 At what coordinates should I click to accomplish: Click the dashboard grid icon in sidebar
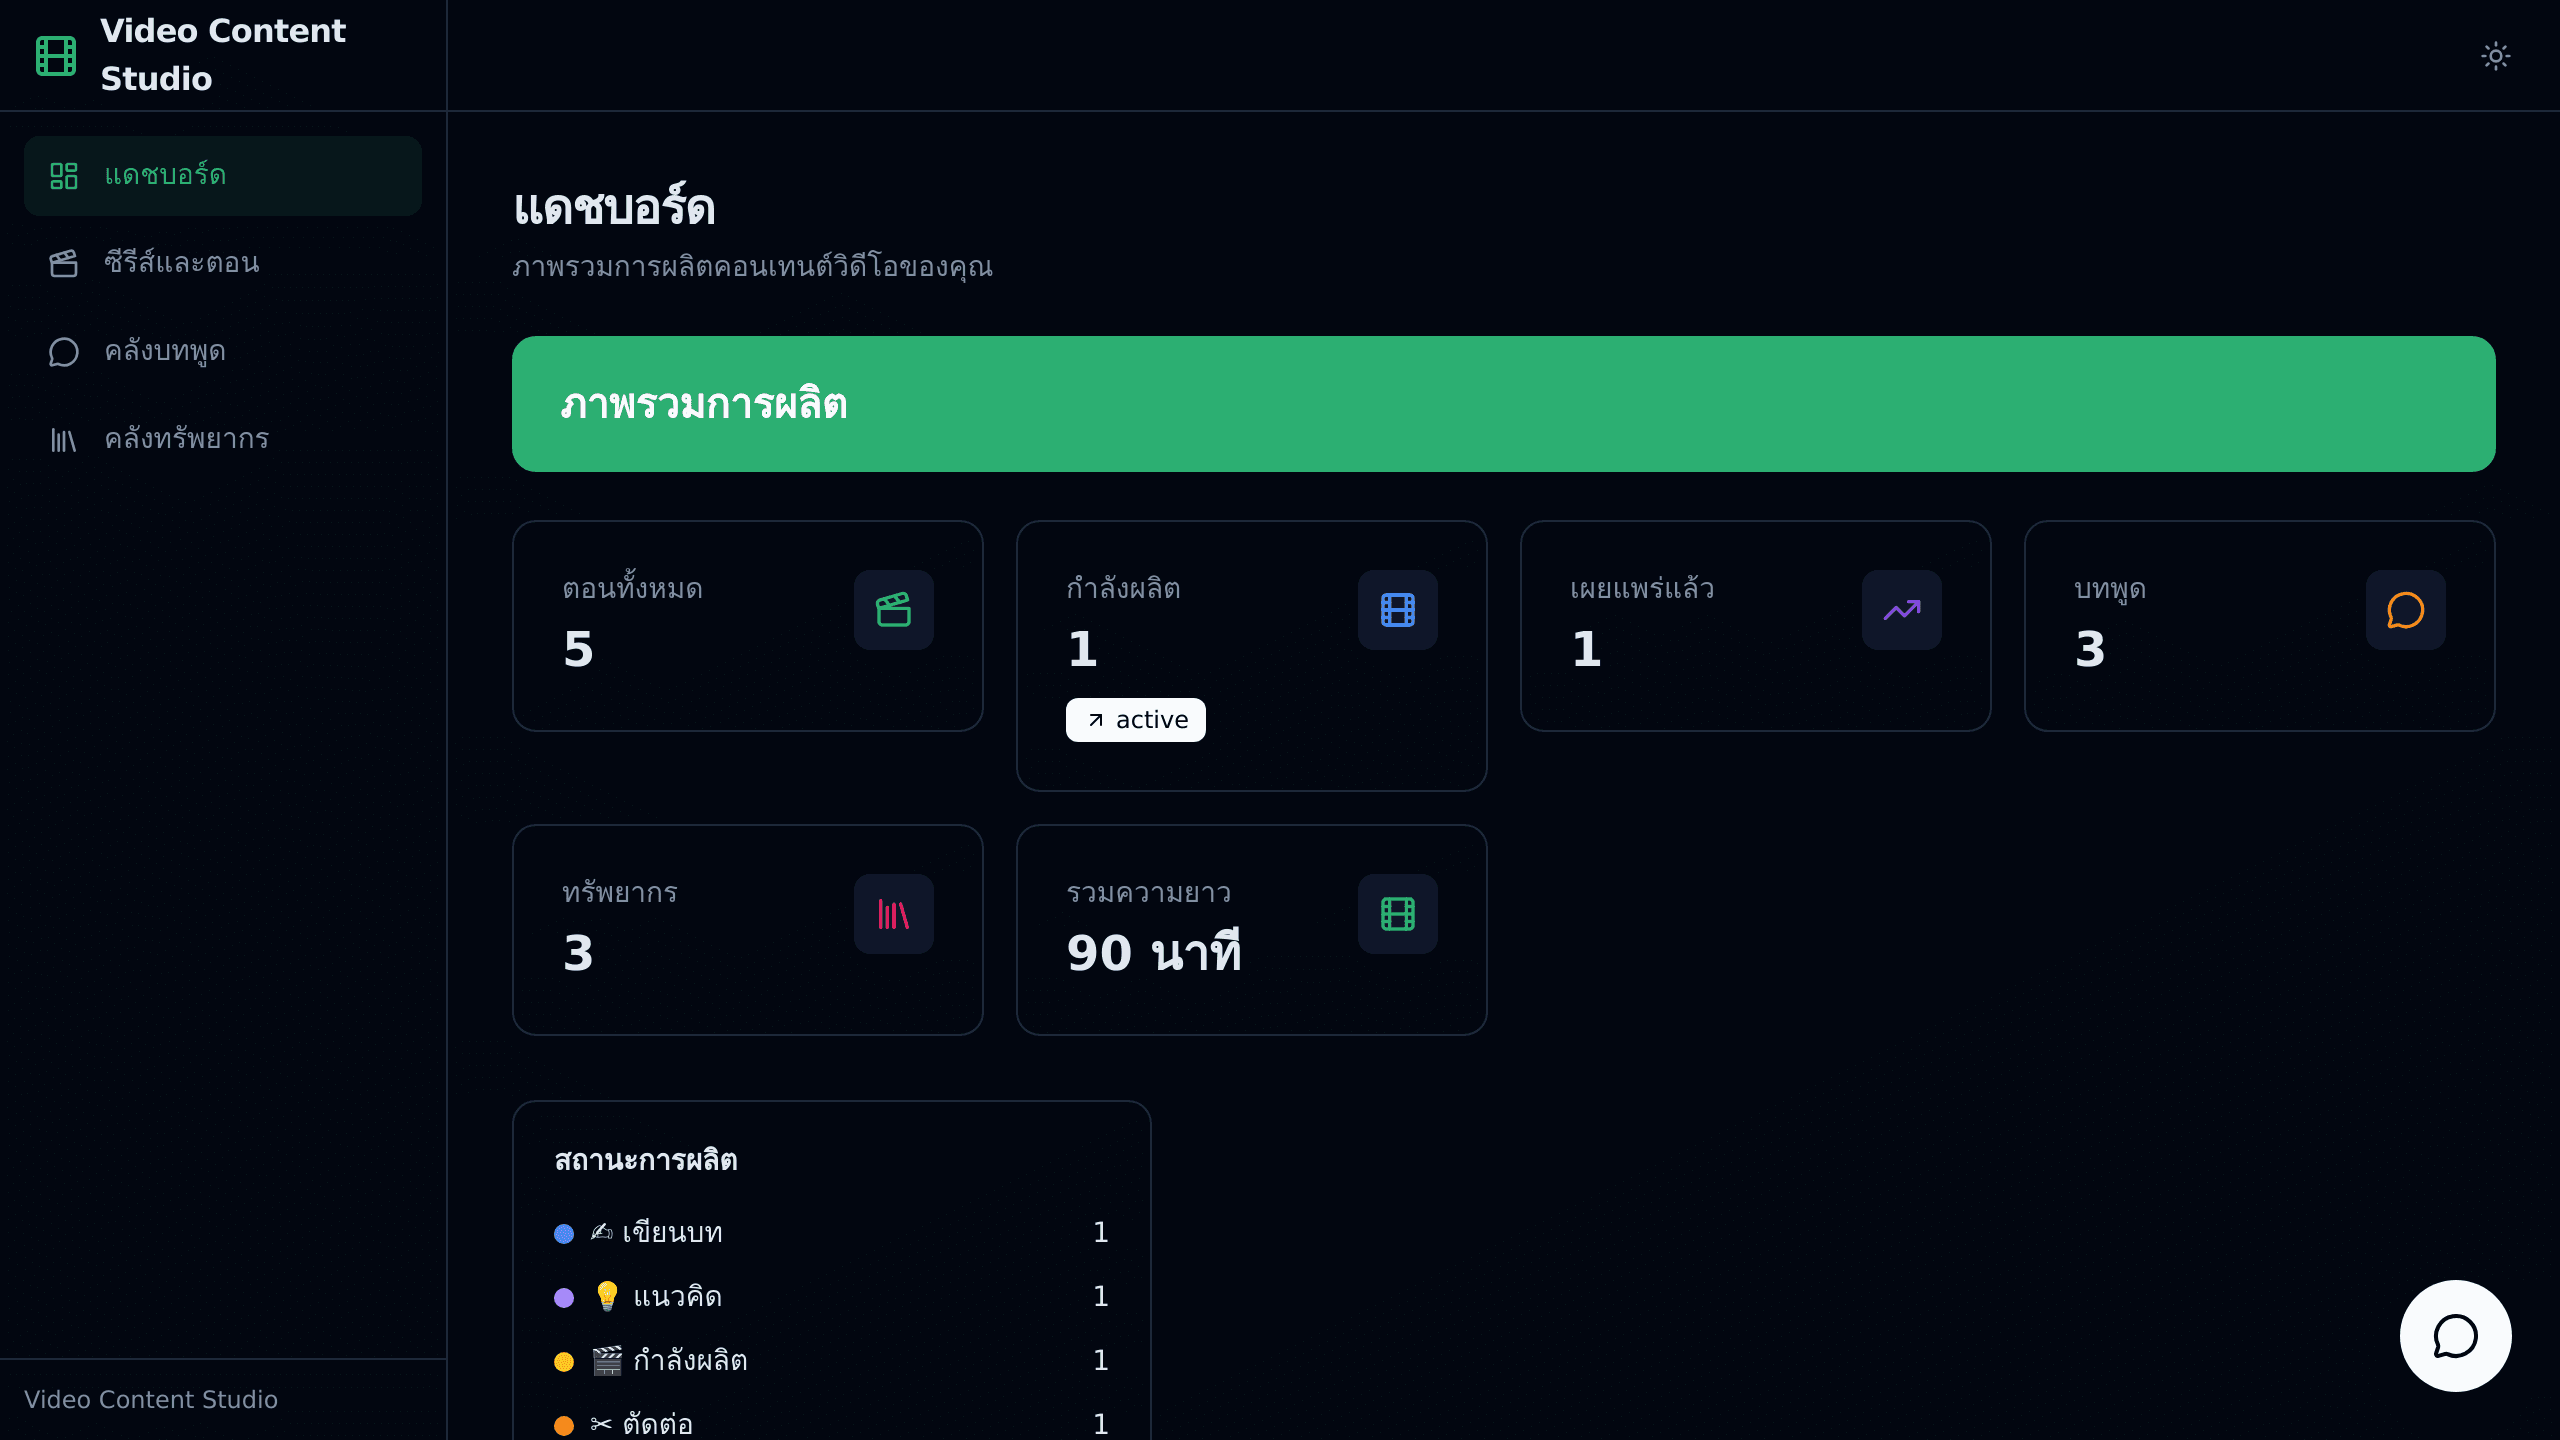[x=64, y=176]
